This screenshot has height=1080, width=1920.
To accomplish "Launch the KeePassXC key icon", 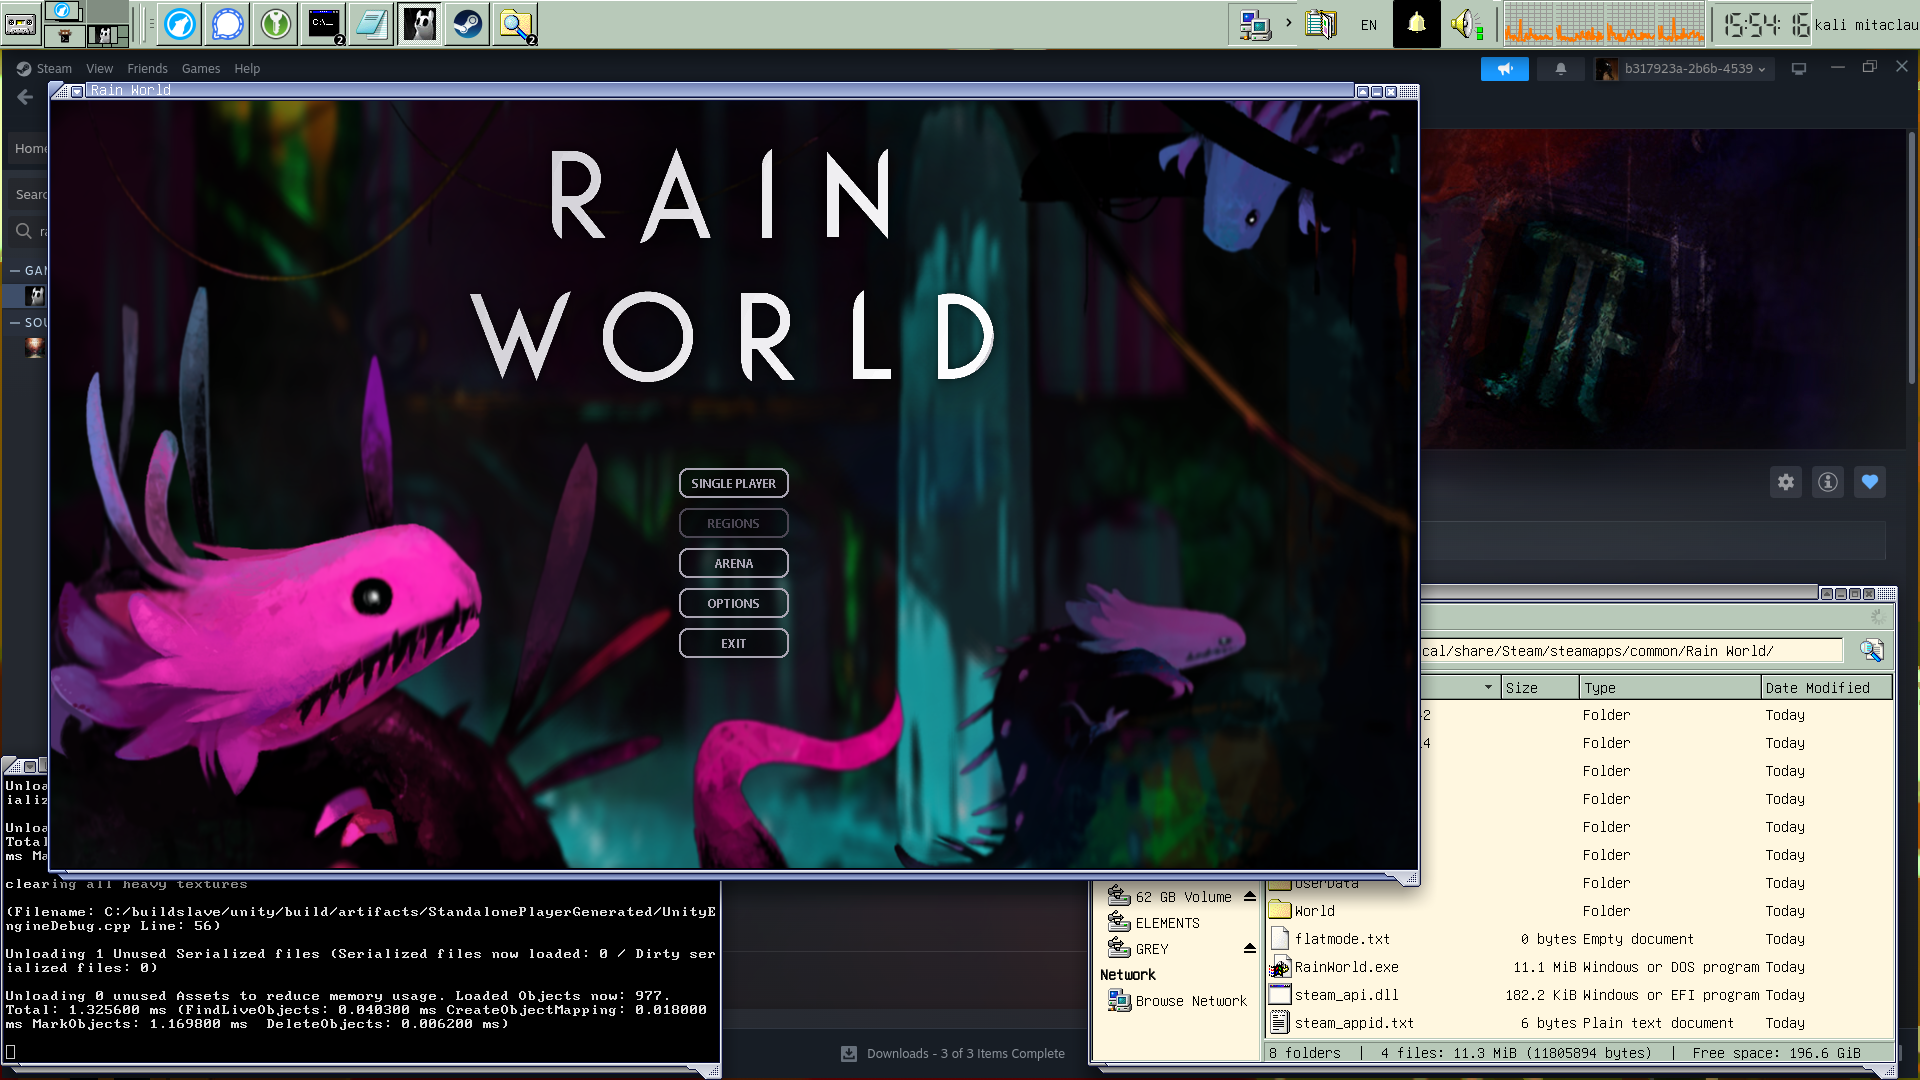I will pyautogui.click(x=275, y=25).
